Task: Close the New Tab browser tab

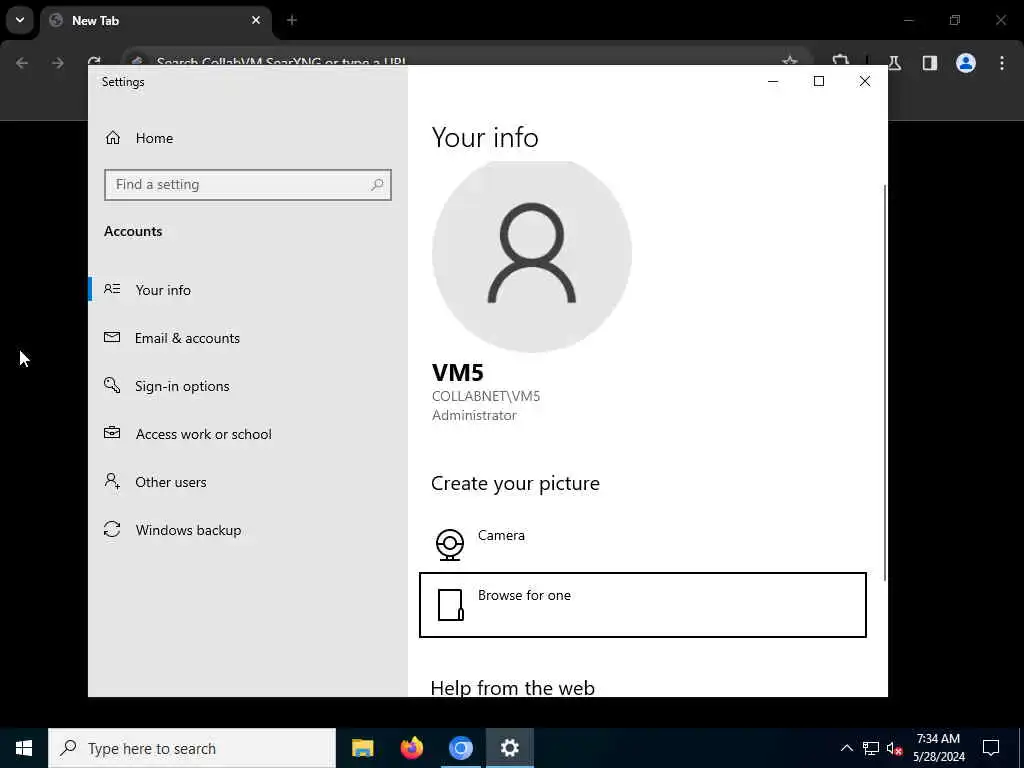Action: [256, 20]
